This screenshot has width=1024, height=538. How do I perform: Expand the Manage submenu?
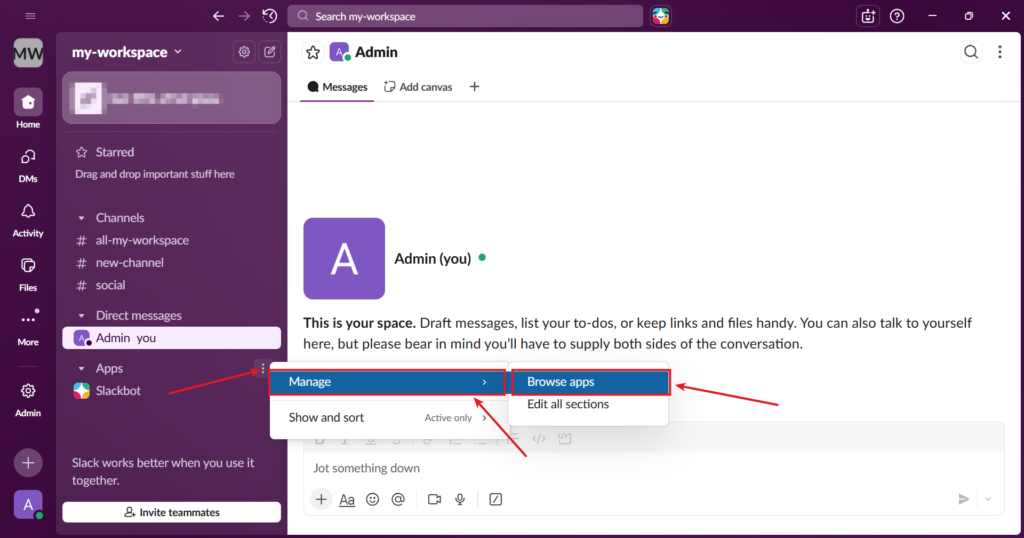tap(388, 382)
